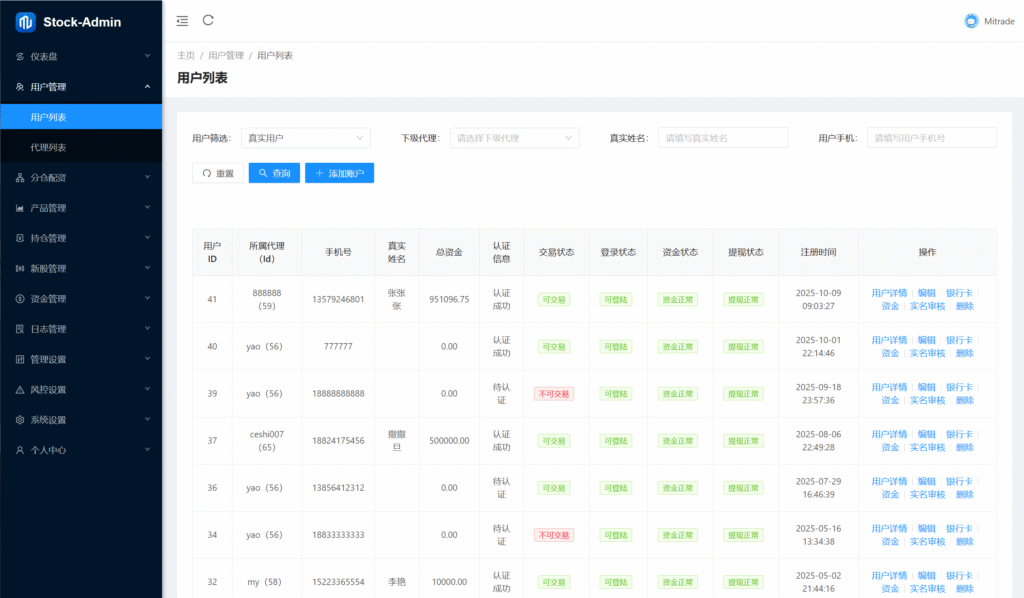The image size is (1024, 598).
Task: Click the Mitrade user avatar icon
Action: pos(971,21)
